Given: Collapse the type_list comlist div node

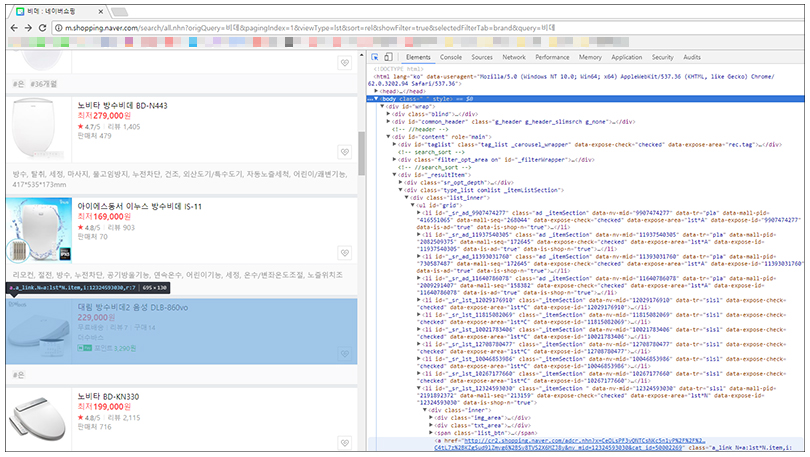Looking at the screenshot, I should coord(400,190).
